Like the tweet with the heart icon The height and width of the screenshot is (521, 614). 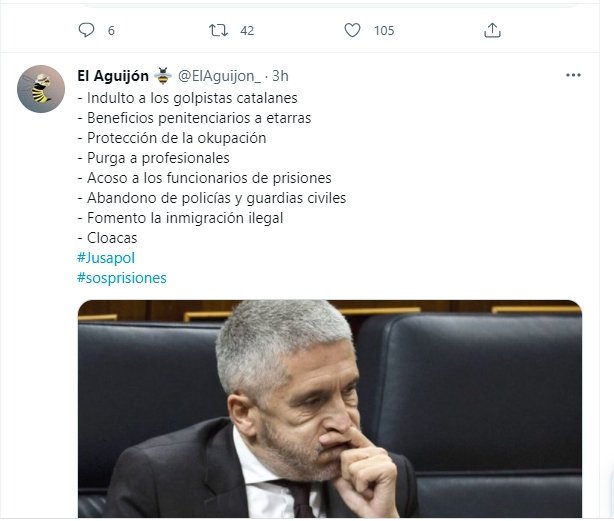352,30
